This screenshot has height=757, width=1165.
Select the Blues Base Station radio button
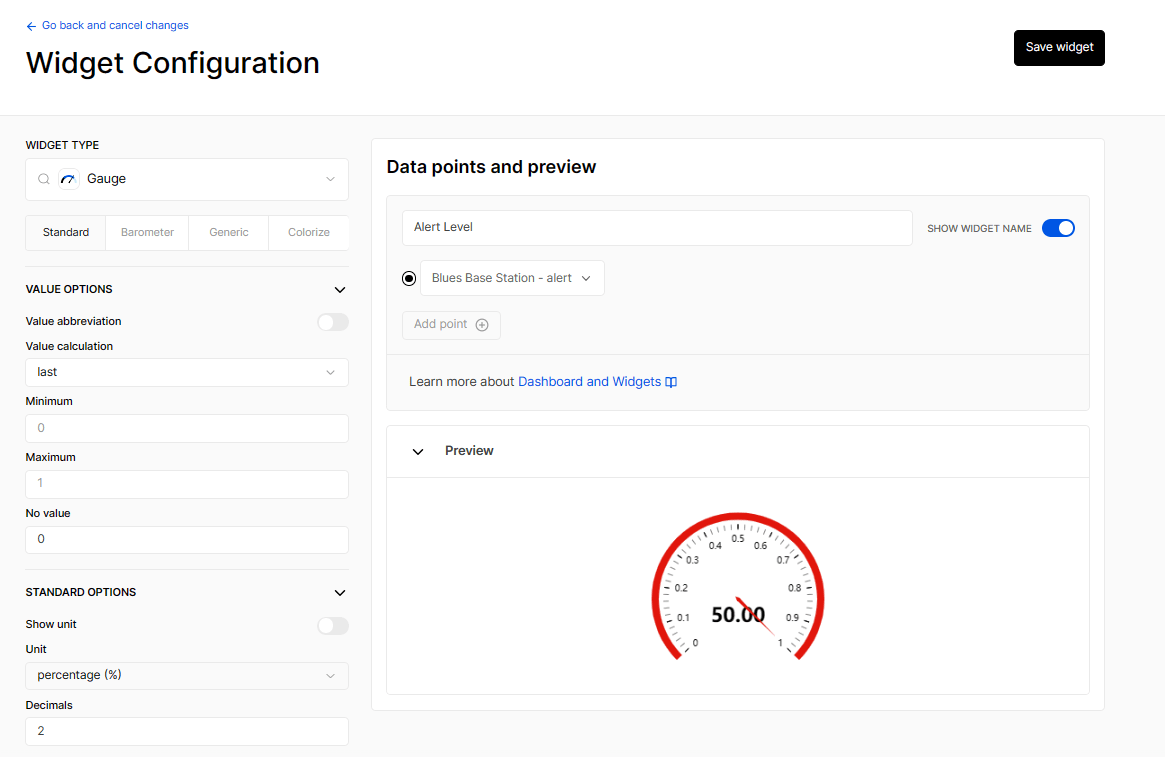tap(409, 279)
